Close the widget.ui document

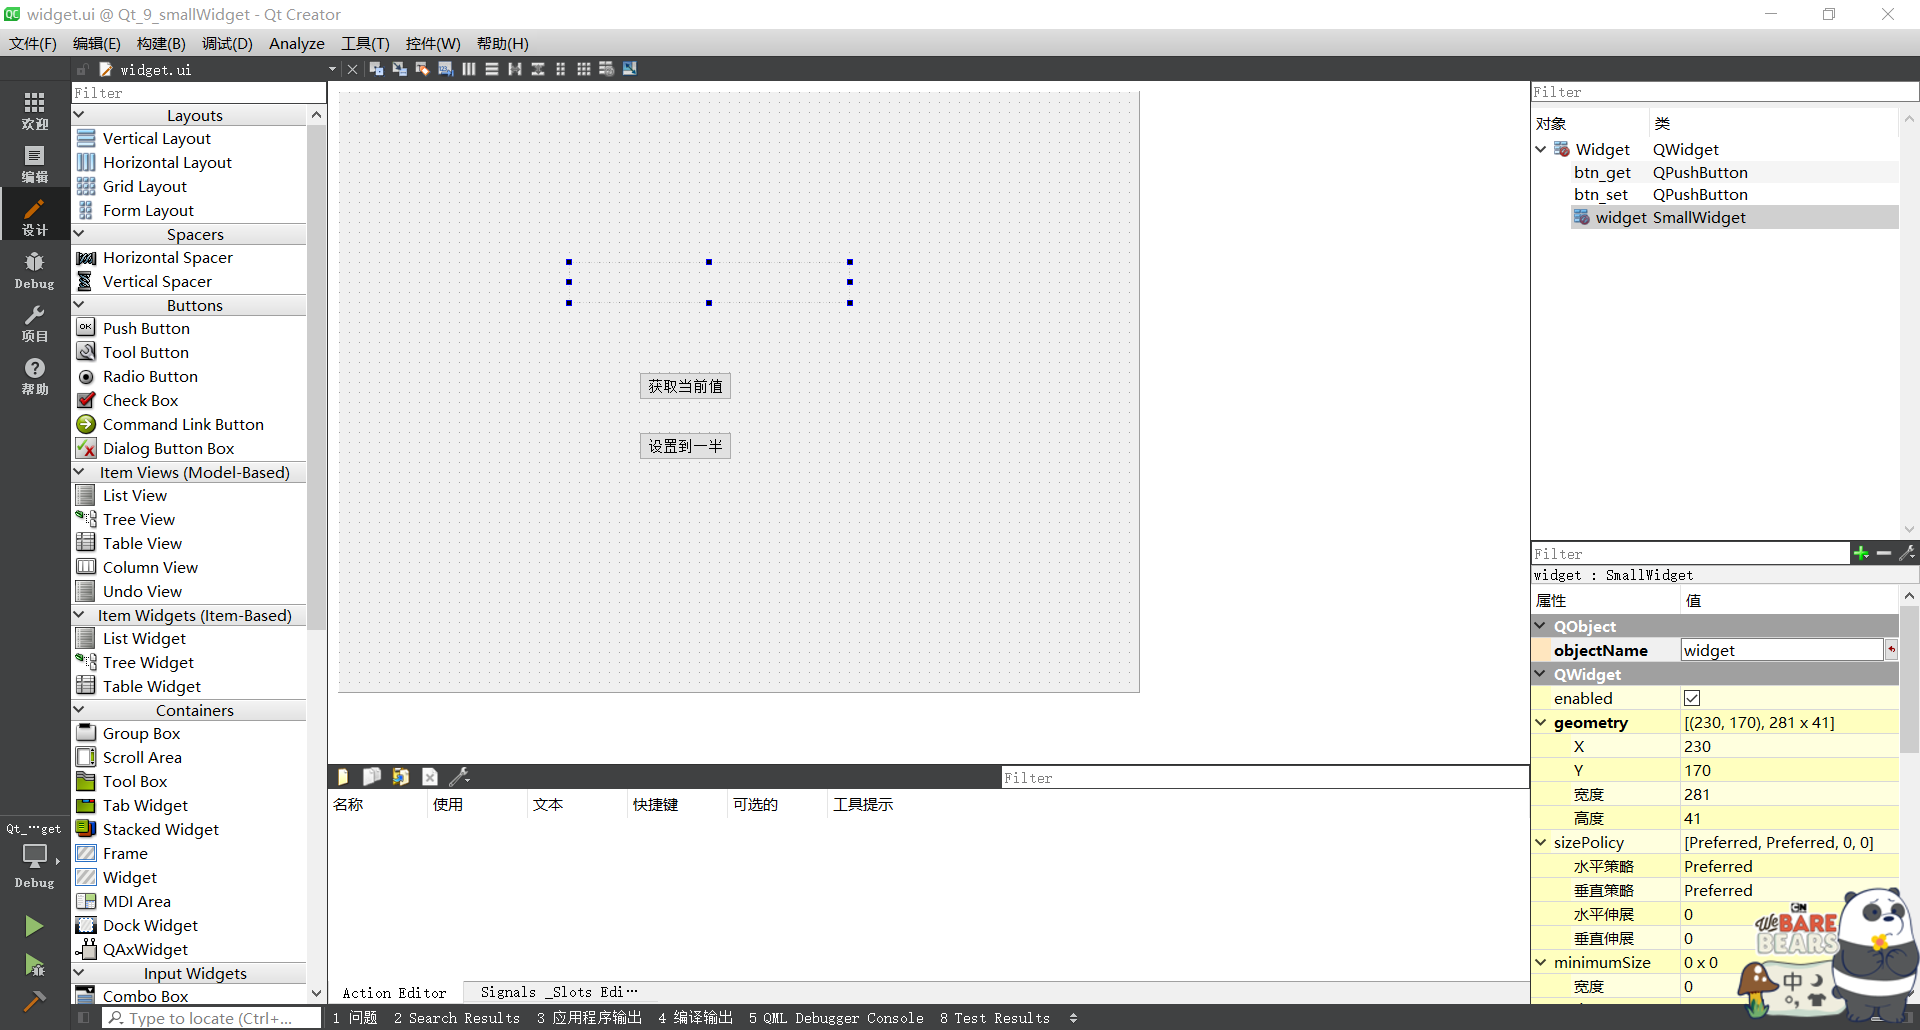click(352, 69)
